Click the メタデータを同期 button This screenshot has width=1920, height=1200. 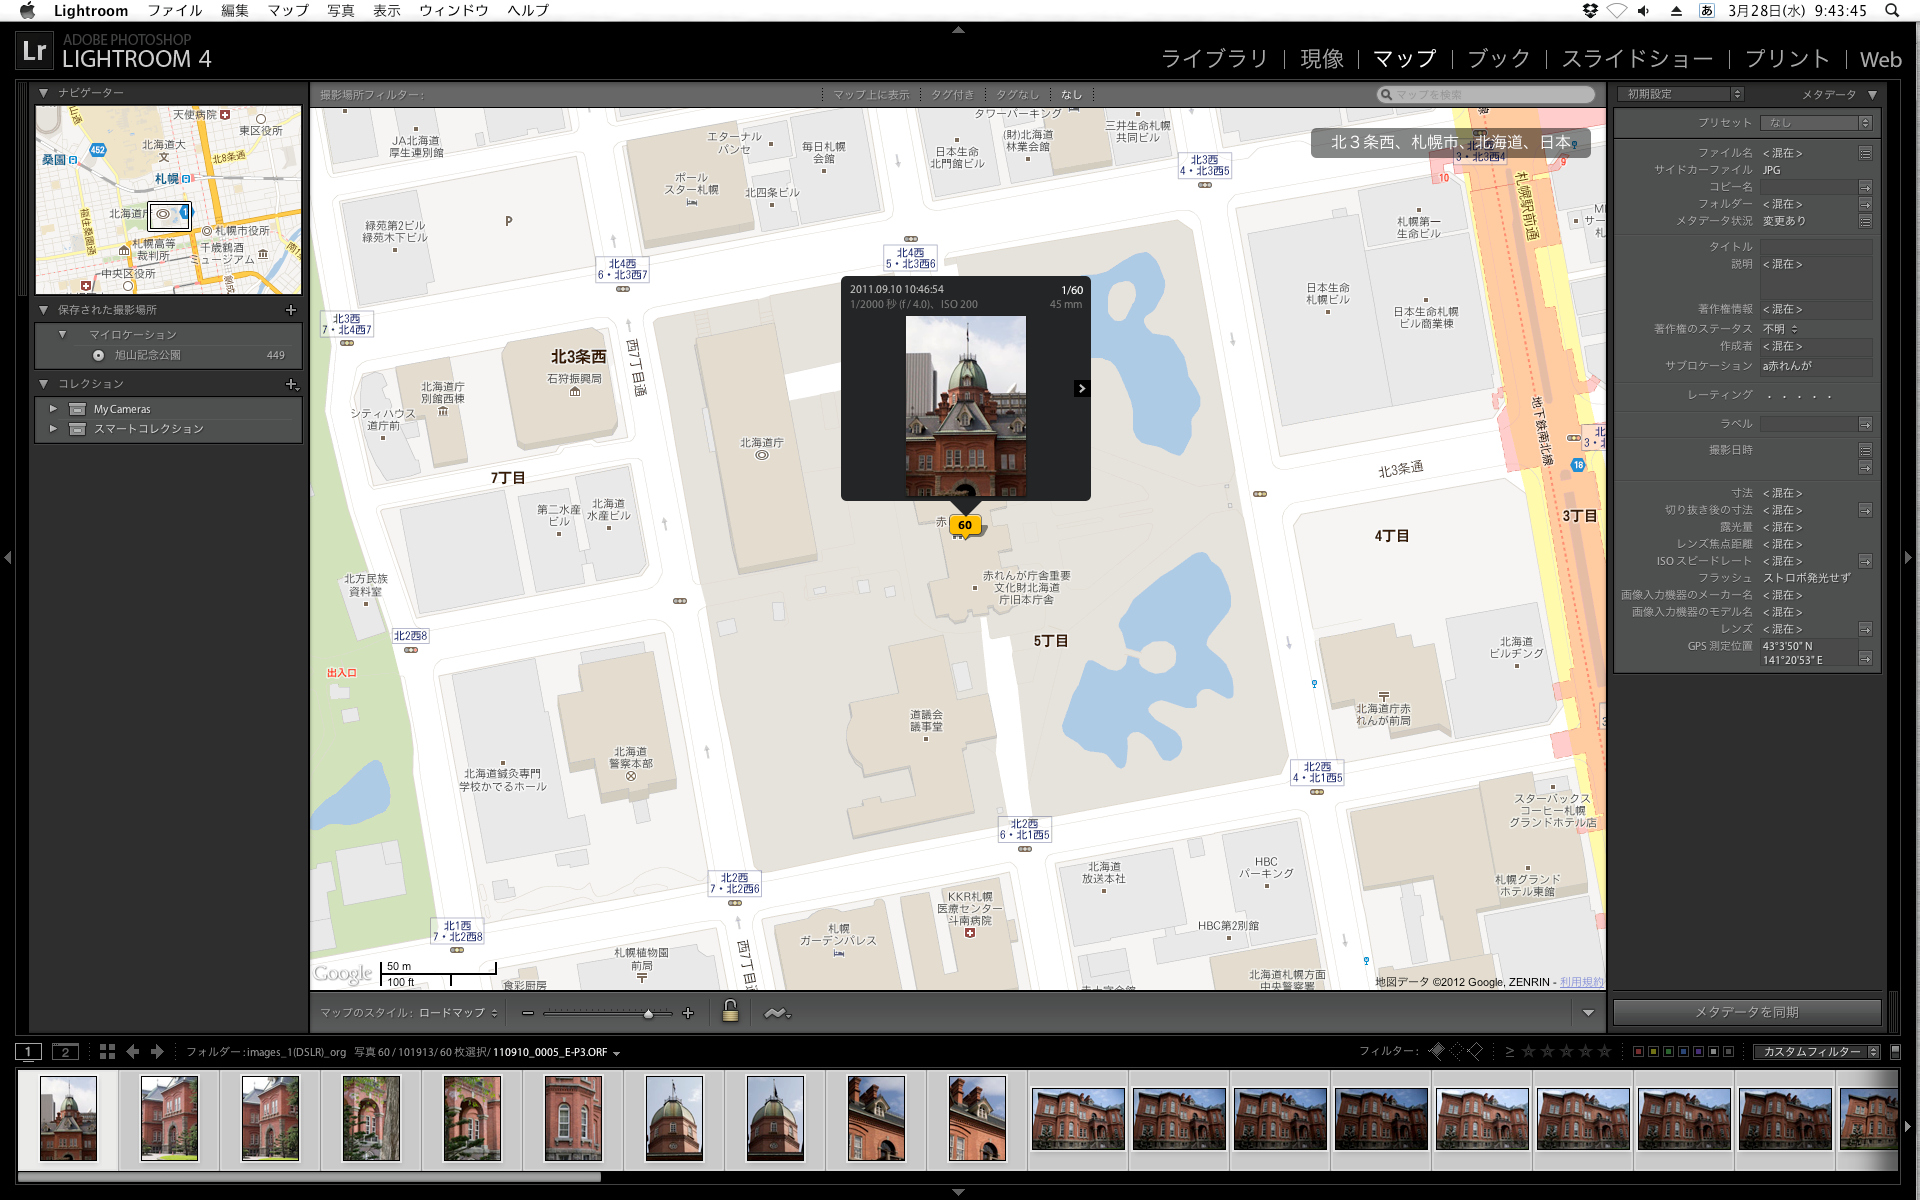point(1746,1012)
